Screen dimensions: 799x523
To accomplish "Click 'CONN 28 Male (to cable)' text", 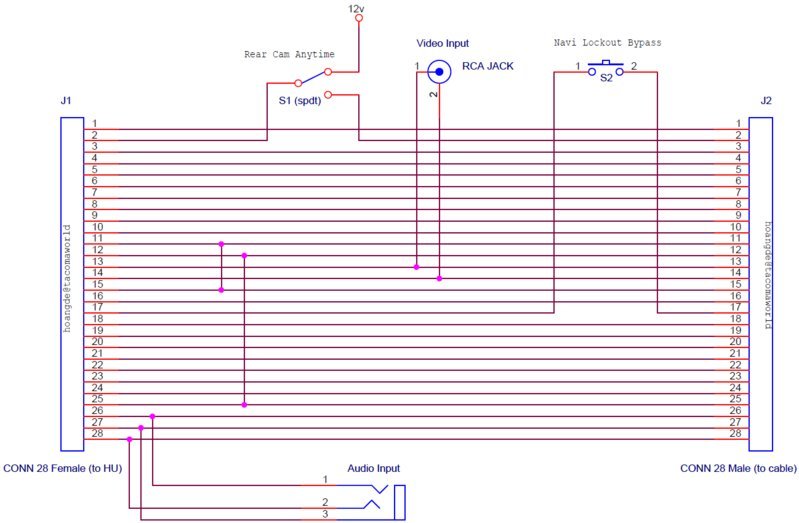I will (x=738, y=468).
